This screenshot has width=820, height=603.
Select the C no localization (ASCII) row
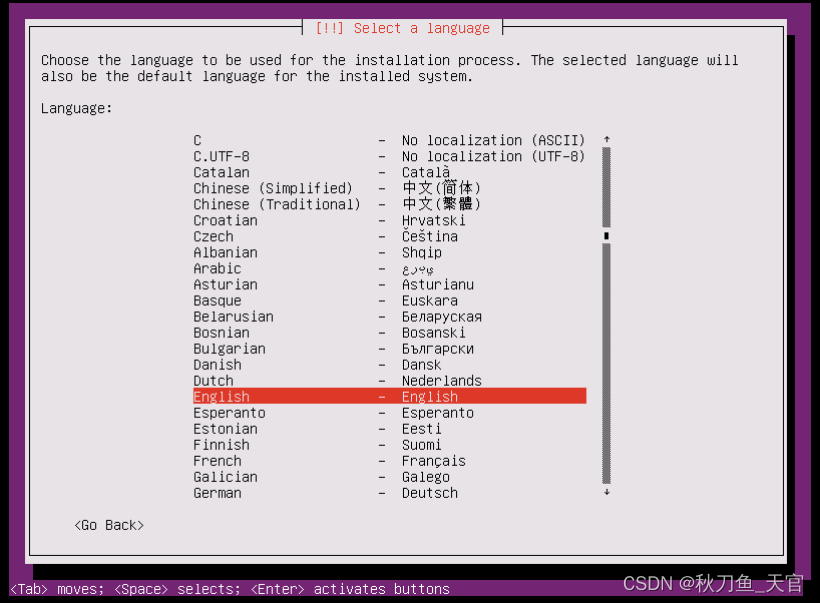(390, 140)
